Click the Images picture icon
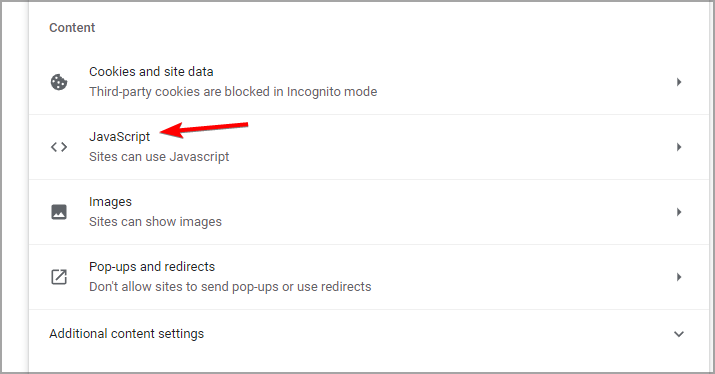 coord(59,212)
